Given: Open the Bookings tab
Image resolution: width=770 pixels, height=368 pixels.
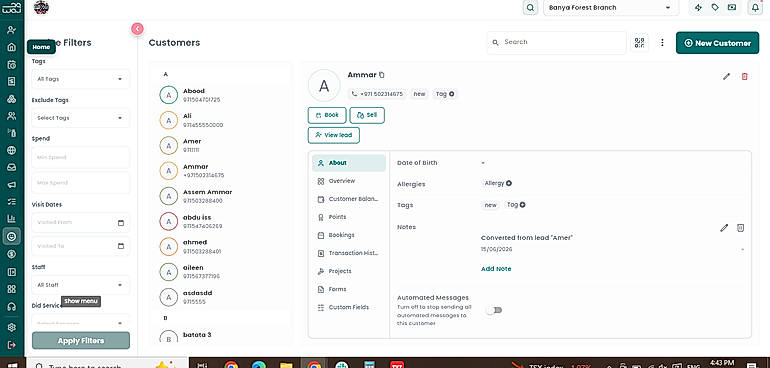Looking at the screenshot, I should (x=349, y=235).
